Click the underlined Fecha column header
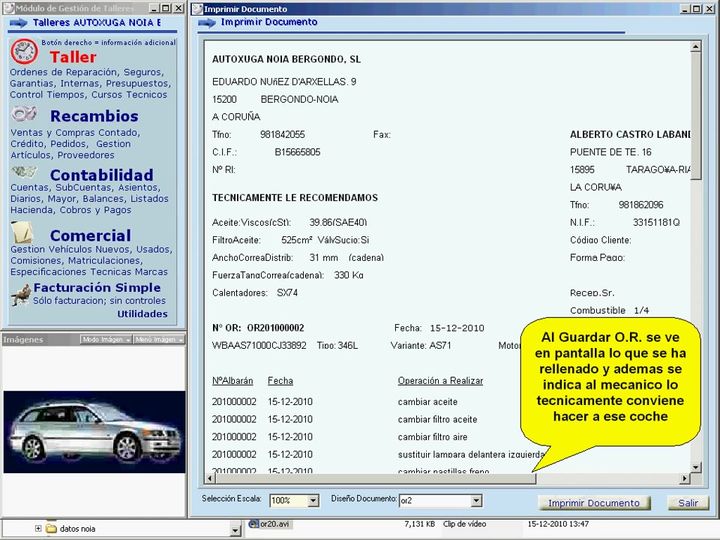This screenshot has width=720, height=540. [x=281, y=381]
